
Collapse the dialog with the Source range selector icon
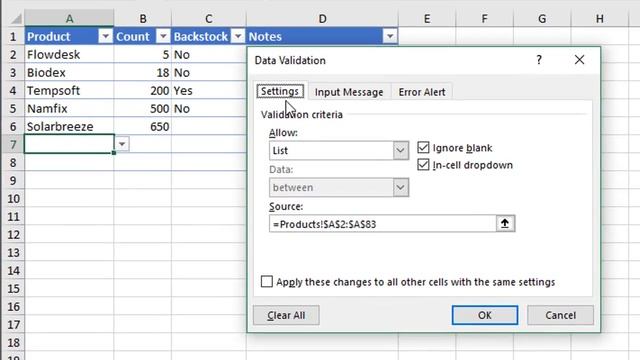pyautogui.click(x=505, y=224)
